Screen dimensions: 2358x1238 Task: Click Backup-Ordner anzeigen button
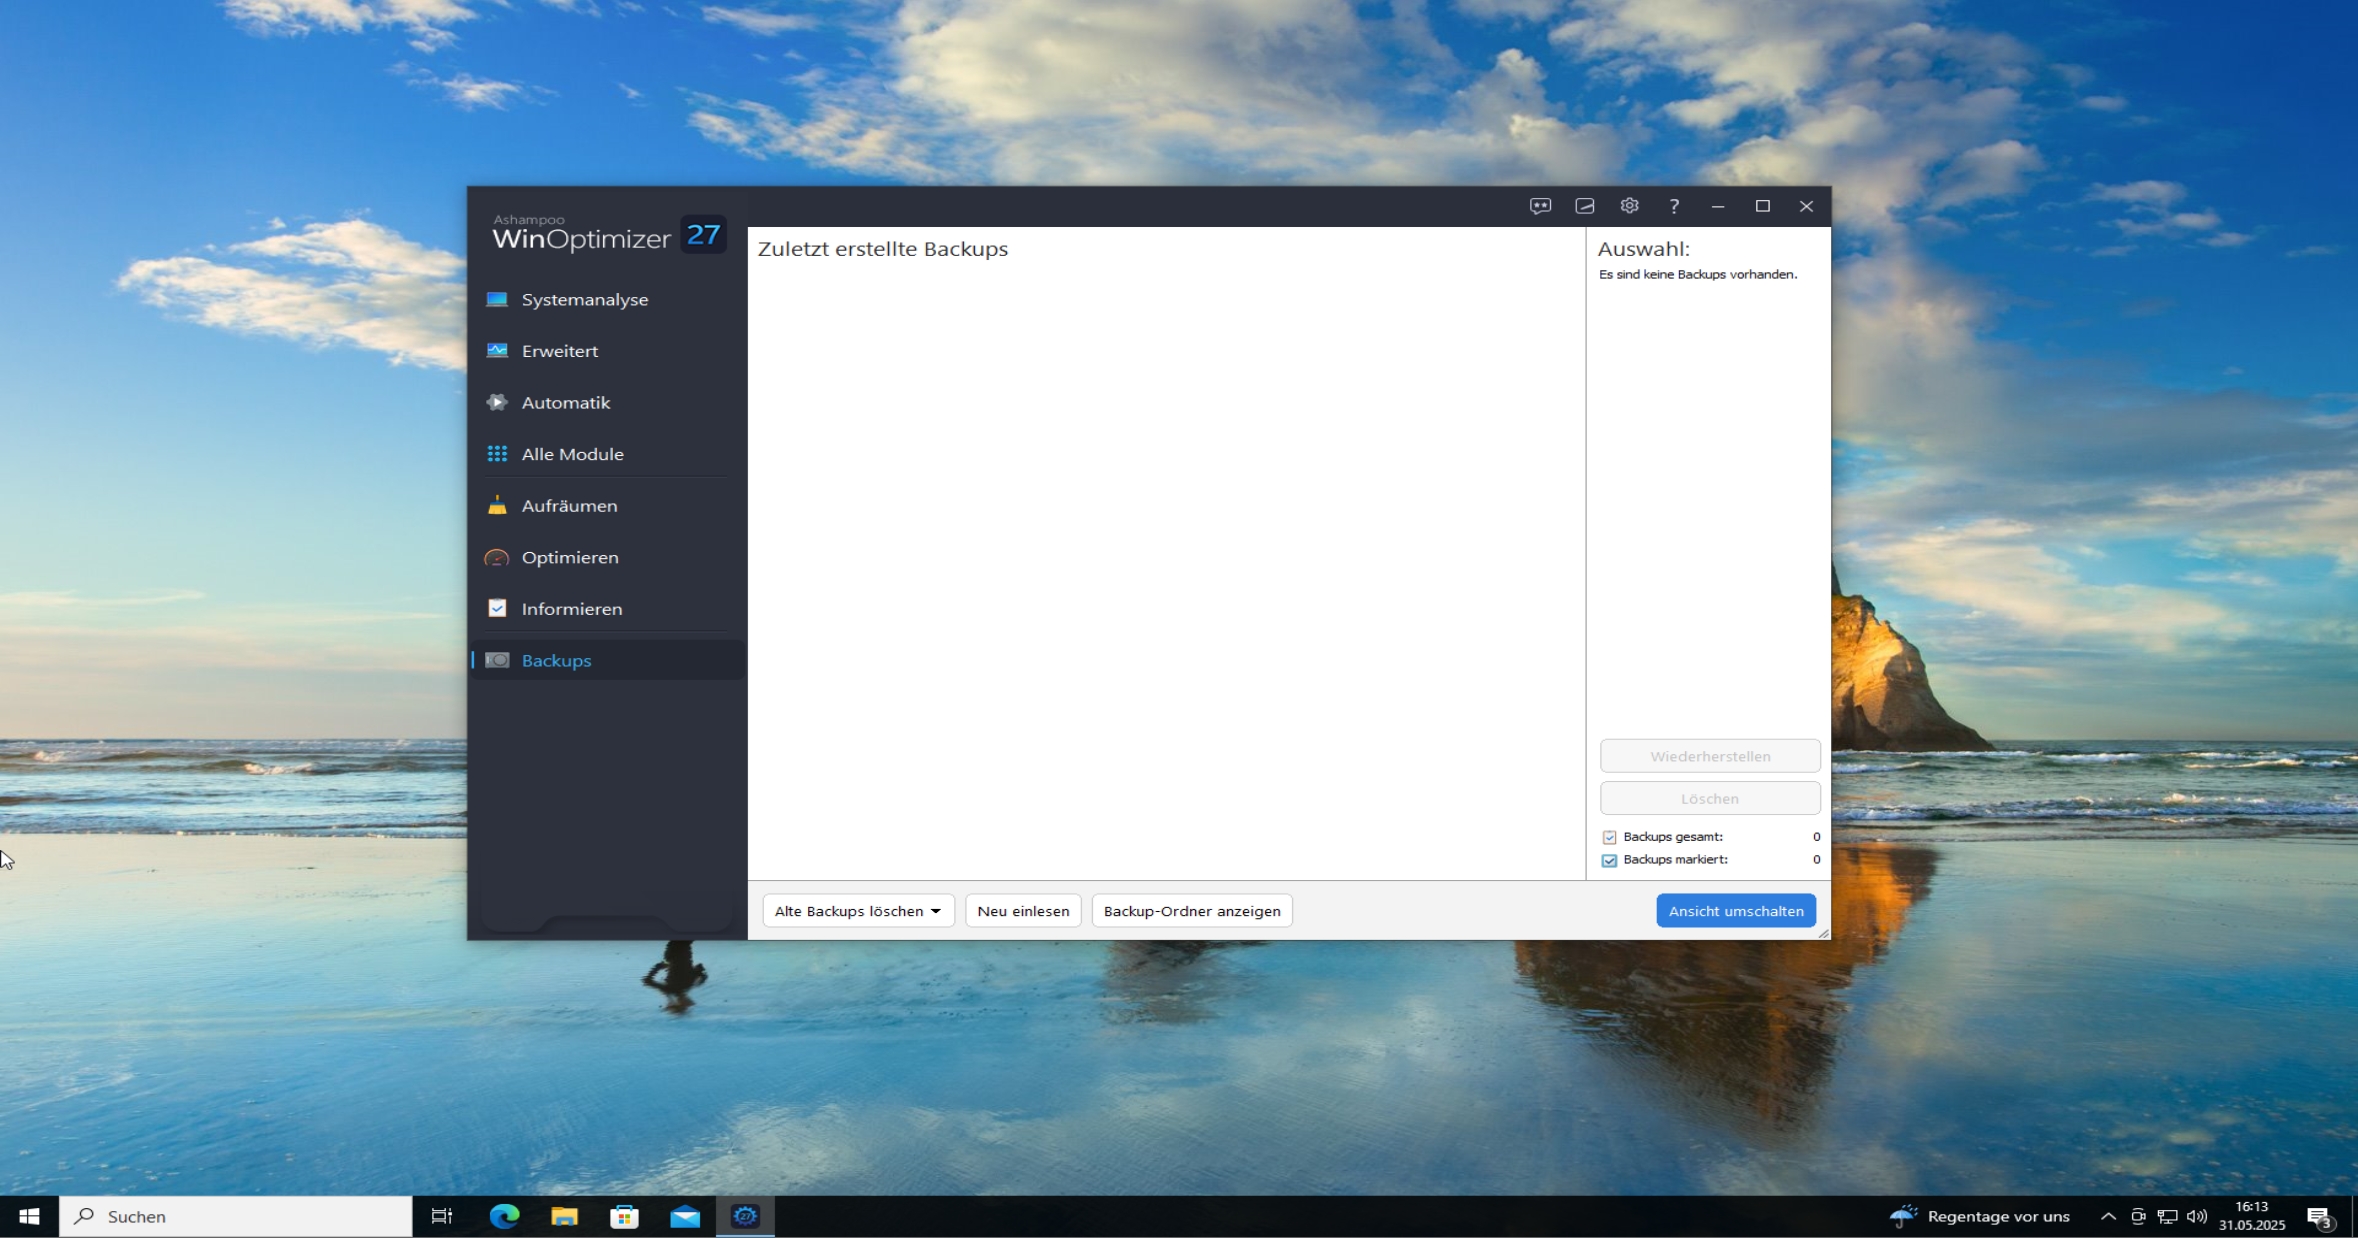(1192, 911)
